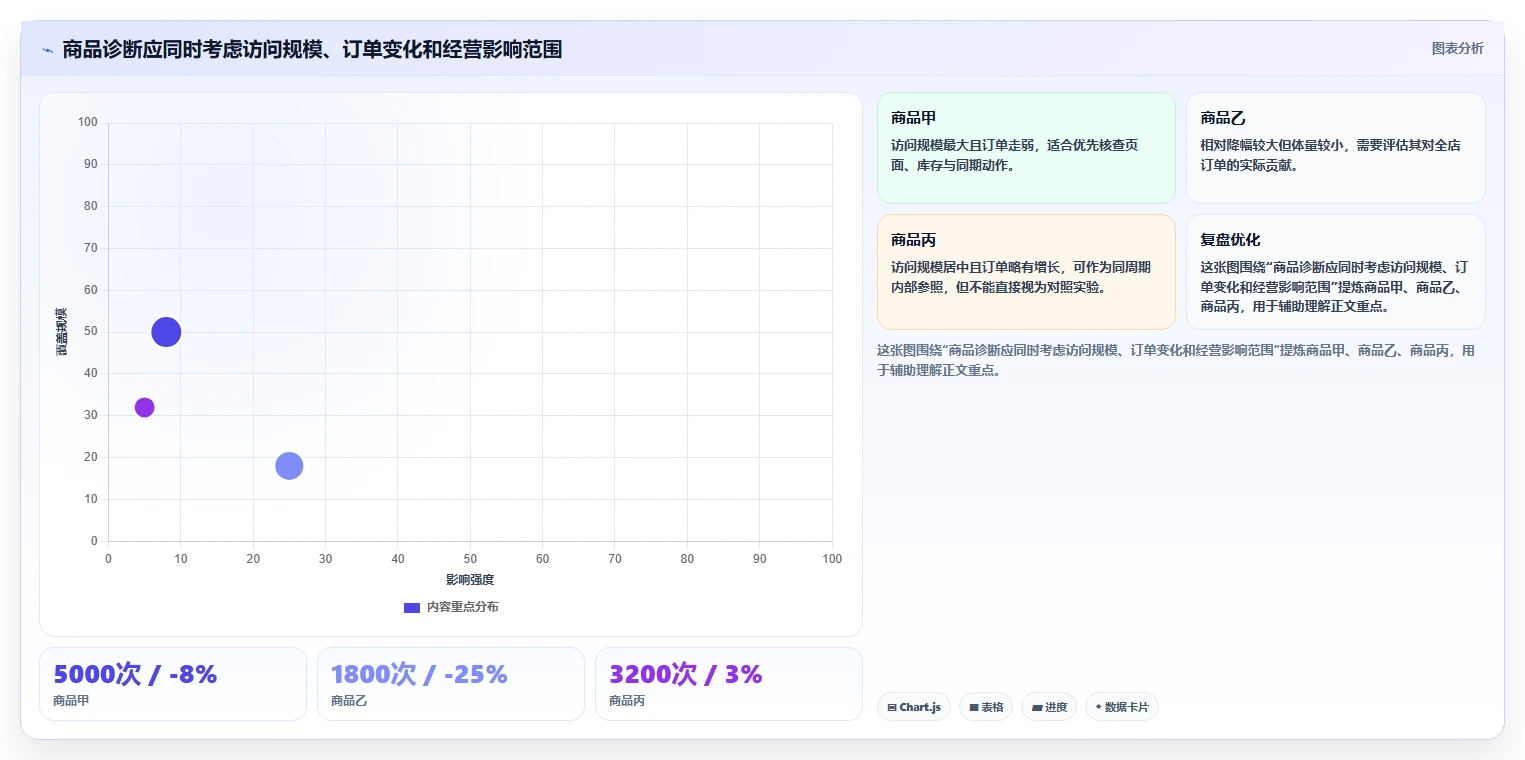Select the 进度 tag
This screenshot has width=1525, height=760.
click(1049, 707)
